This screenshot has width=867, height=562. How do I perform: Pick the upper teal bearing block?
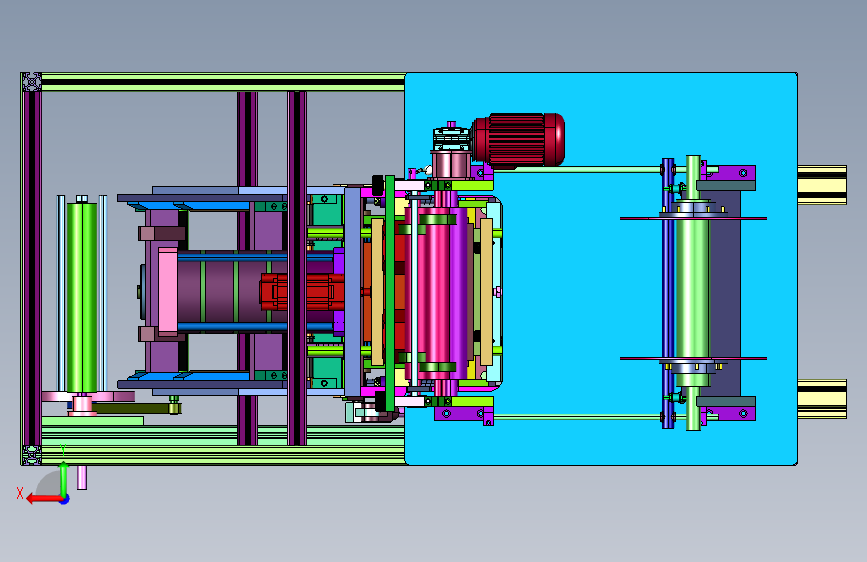coord(326,210)
